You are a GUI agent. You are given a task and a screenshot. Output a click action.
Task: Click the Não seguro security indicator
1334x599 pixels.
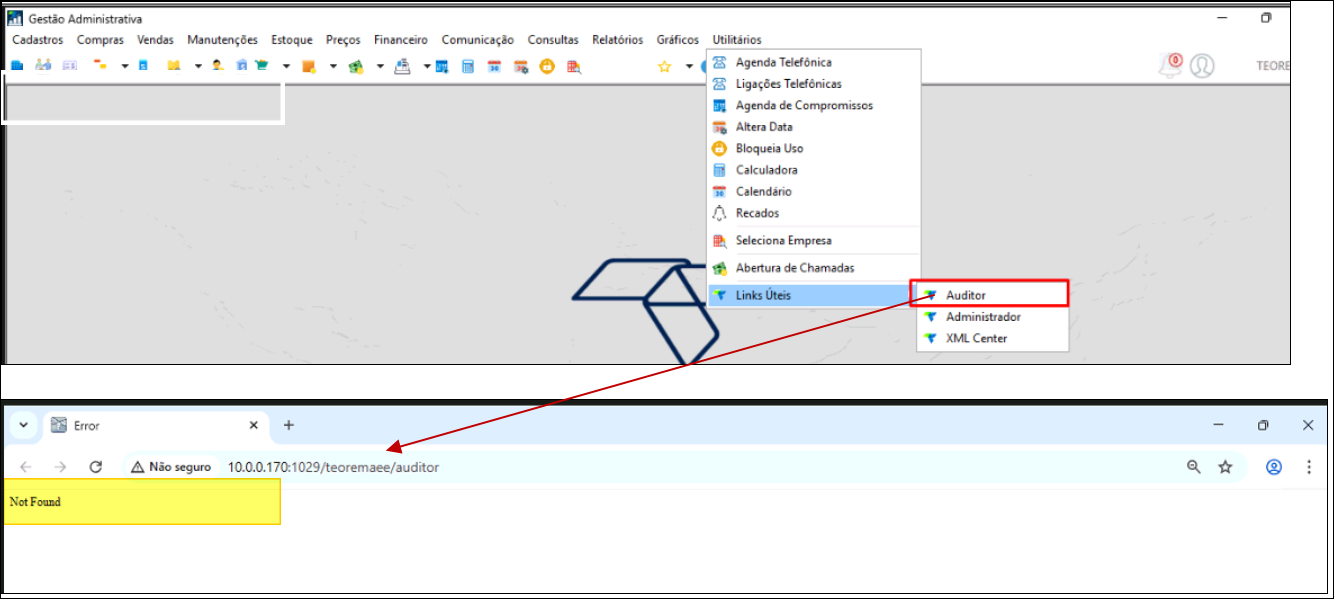[171, 467]
